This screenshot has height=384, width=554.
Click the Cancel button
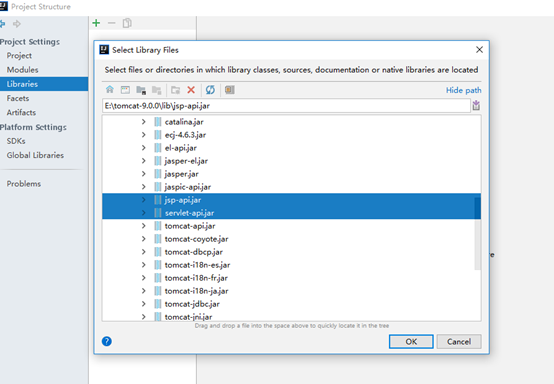pyautogui.click(x=459, y=342)
